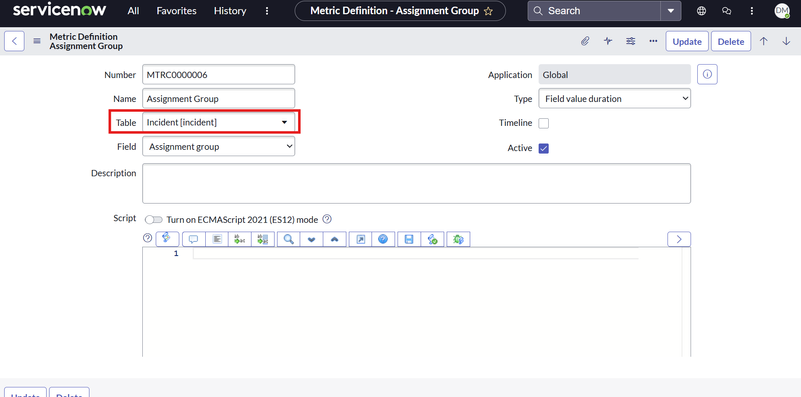
Task: Save script with the floppy disk icon
Action: 409,239
